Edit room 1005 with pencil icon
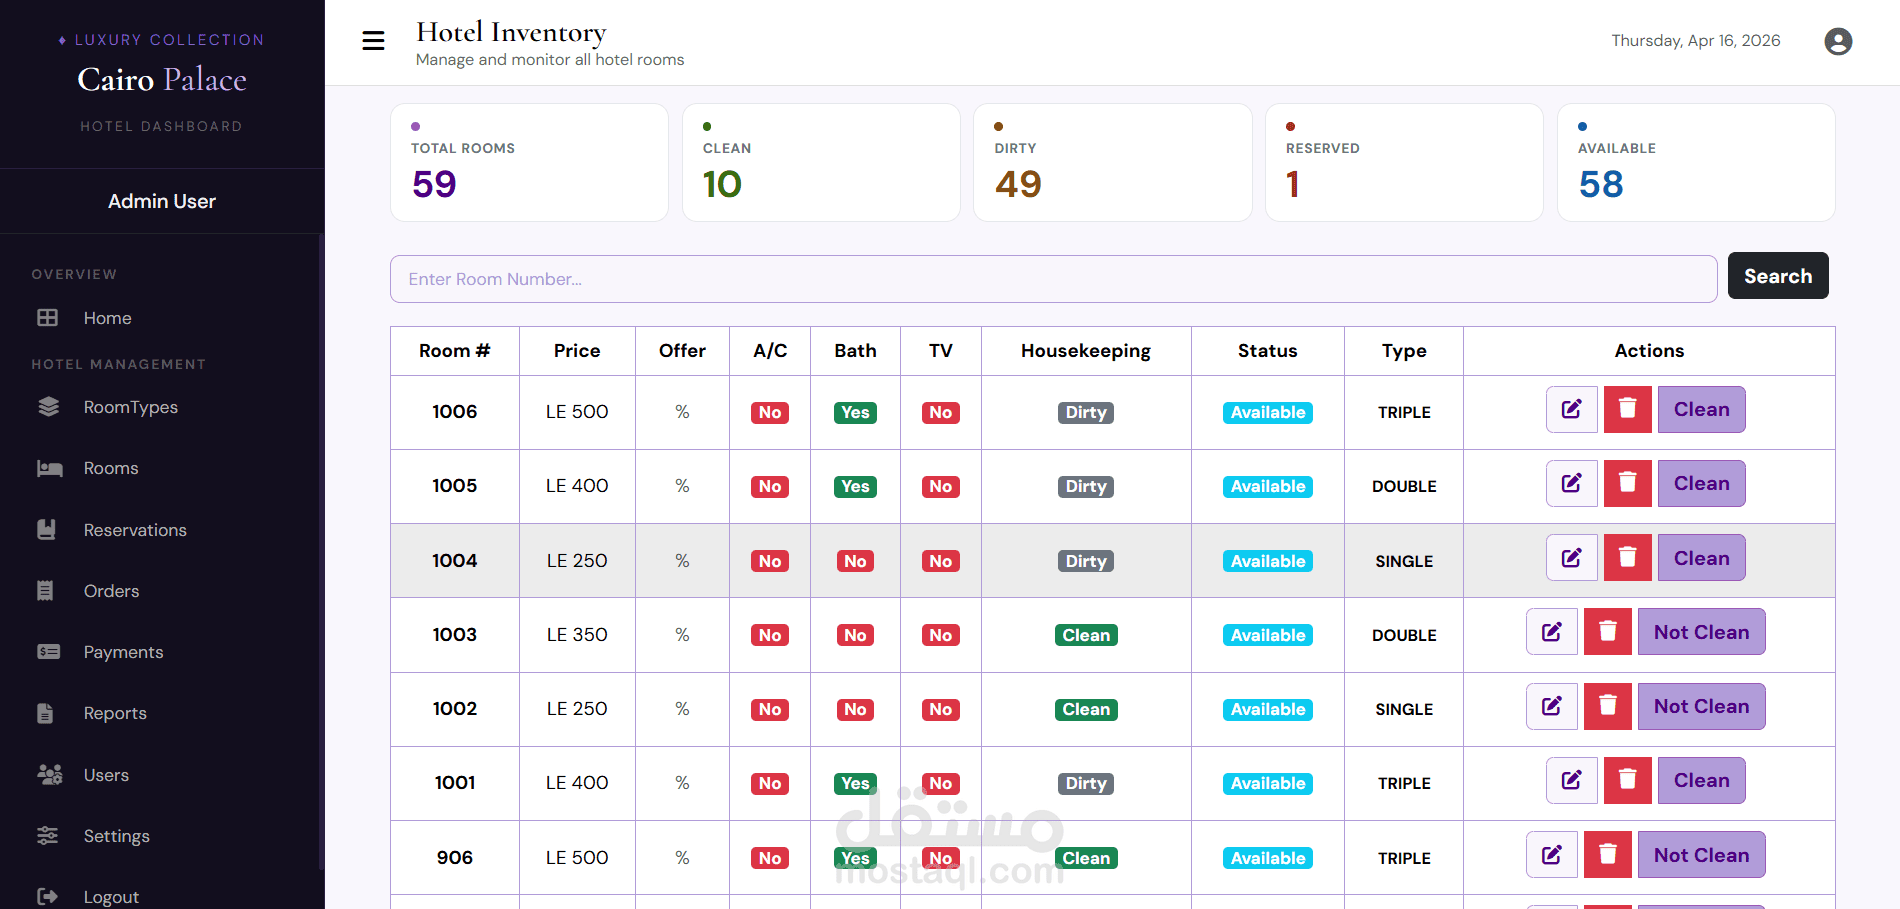 click(1572, 484)
